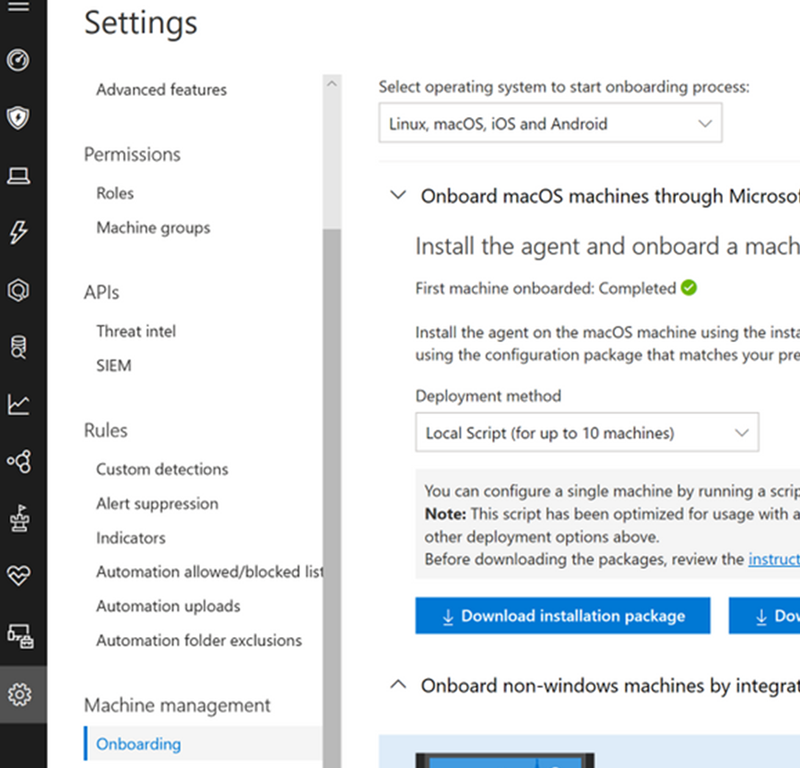Image resolution: width=800 pixels, height=768 pixels.
Task: Go to Roles under Permissions
Action: click(115, 193)
